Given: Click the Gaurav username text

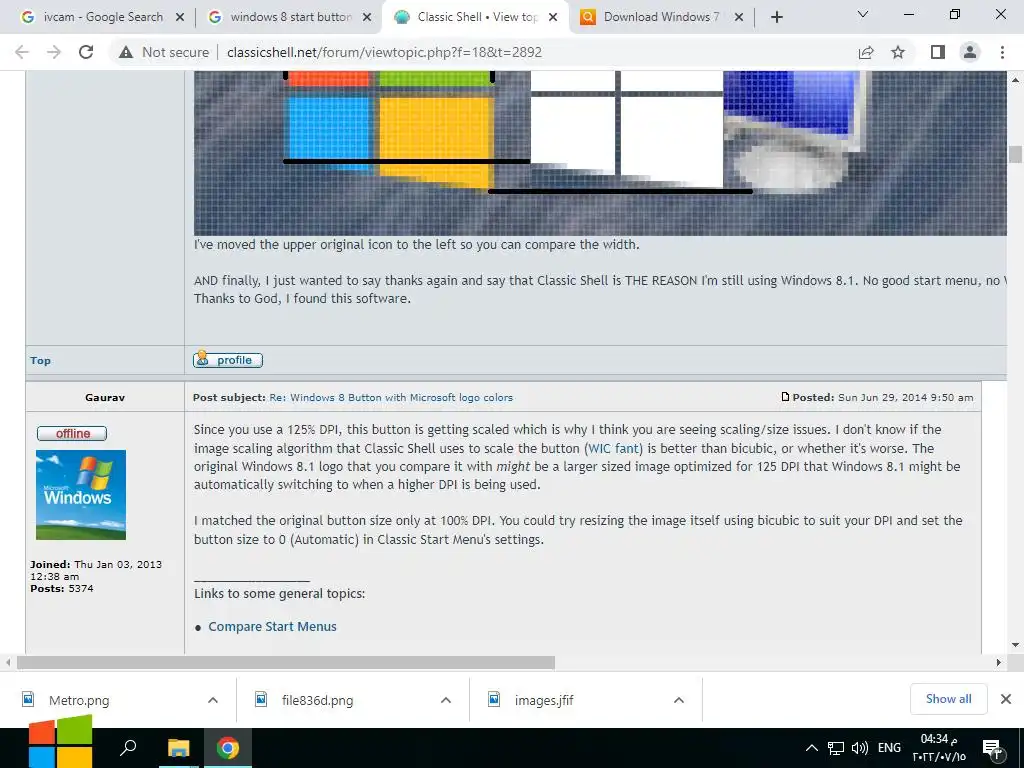Looking at the screenshot, I should point(105,397).
